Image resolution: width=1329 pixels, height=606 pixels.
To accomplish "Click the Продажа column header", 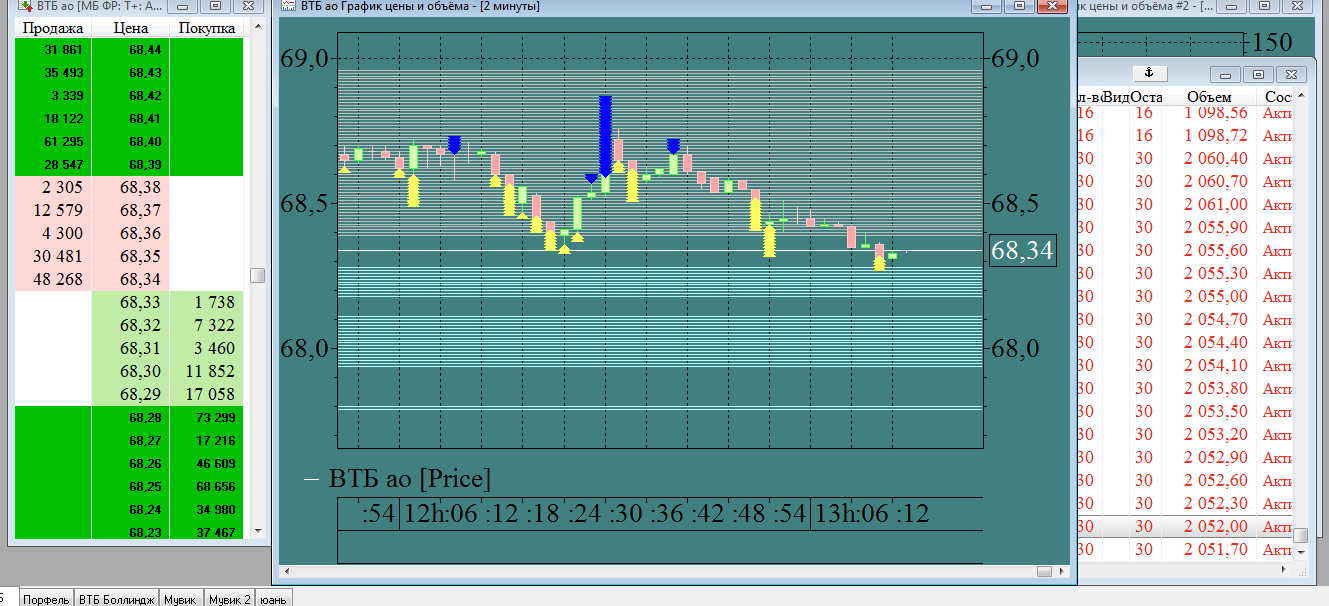I will point(52,28).
